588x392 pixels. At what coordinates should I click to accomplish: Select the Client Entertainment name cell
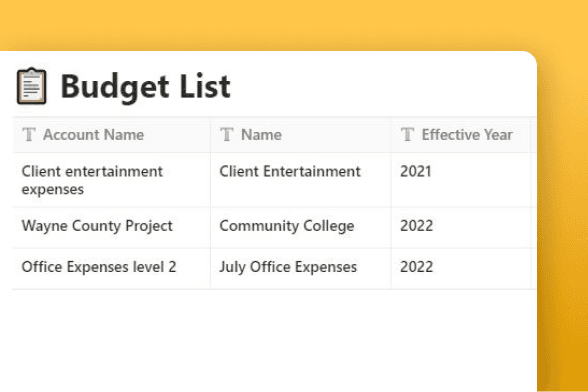click(301, 180)
